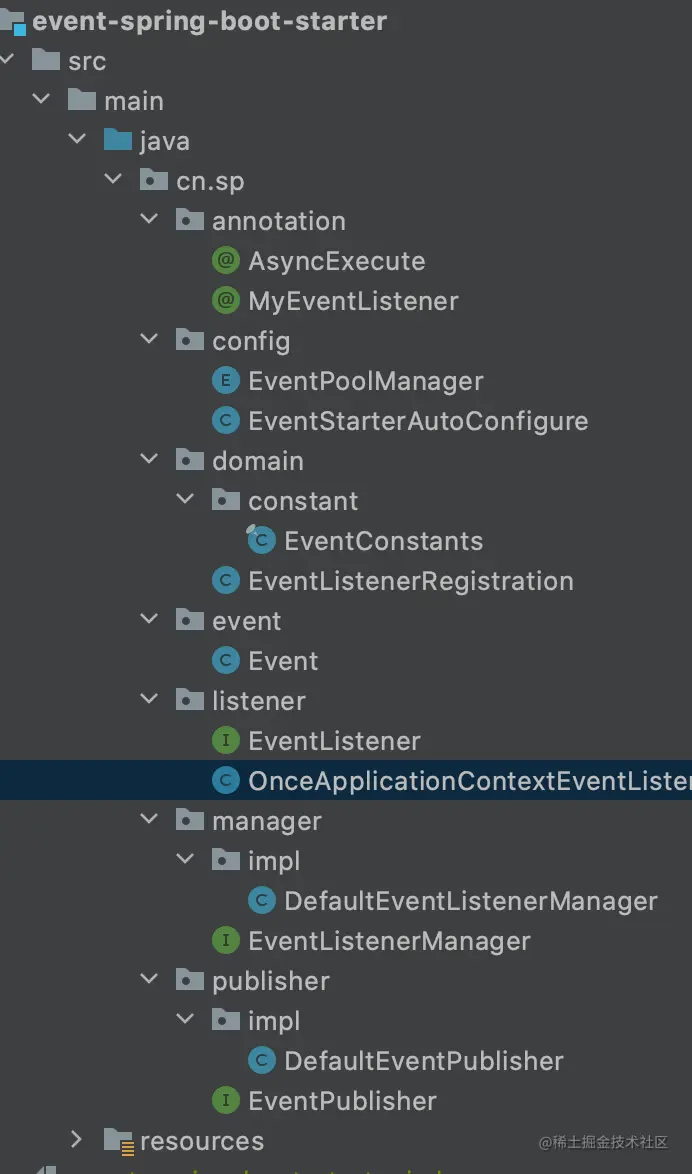Select the AsyncExecute file name
Screen dimensions: 692x1174
[337, 261]
